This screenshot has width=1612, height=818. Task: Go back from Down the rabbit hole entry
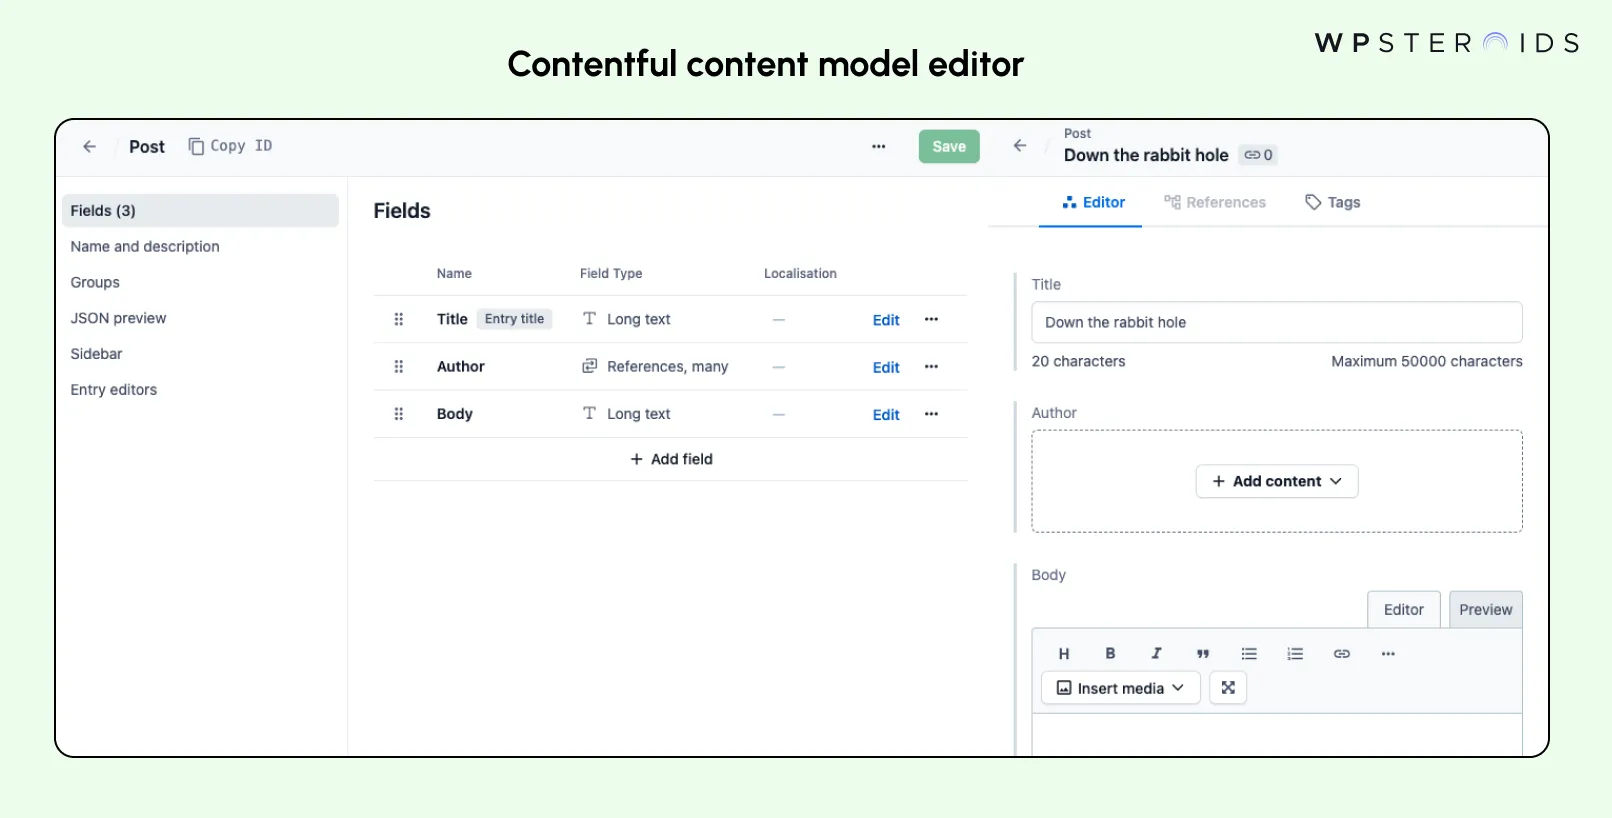pyautogui.click(x=1020, y=146)
